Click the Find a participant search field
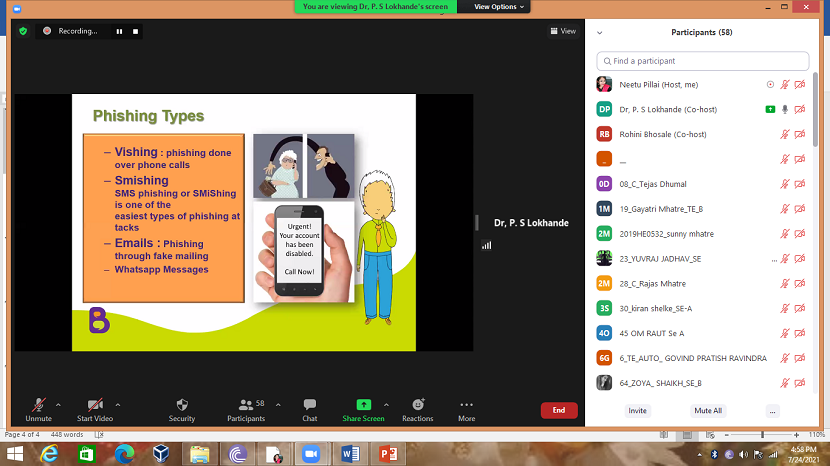The height and width of the screenshot is (466, 830). click(702, 61)
